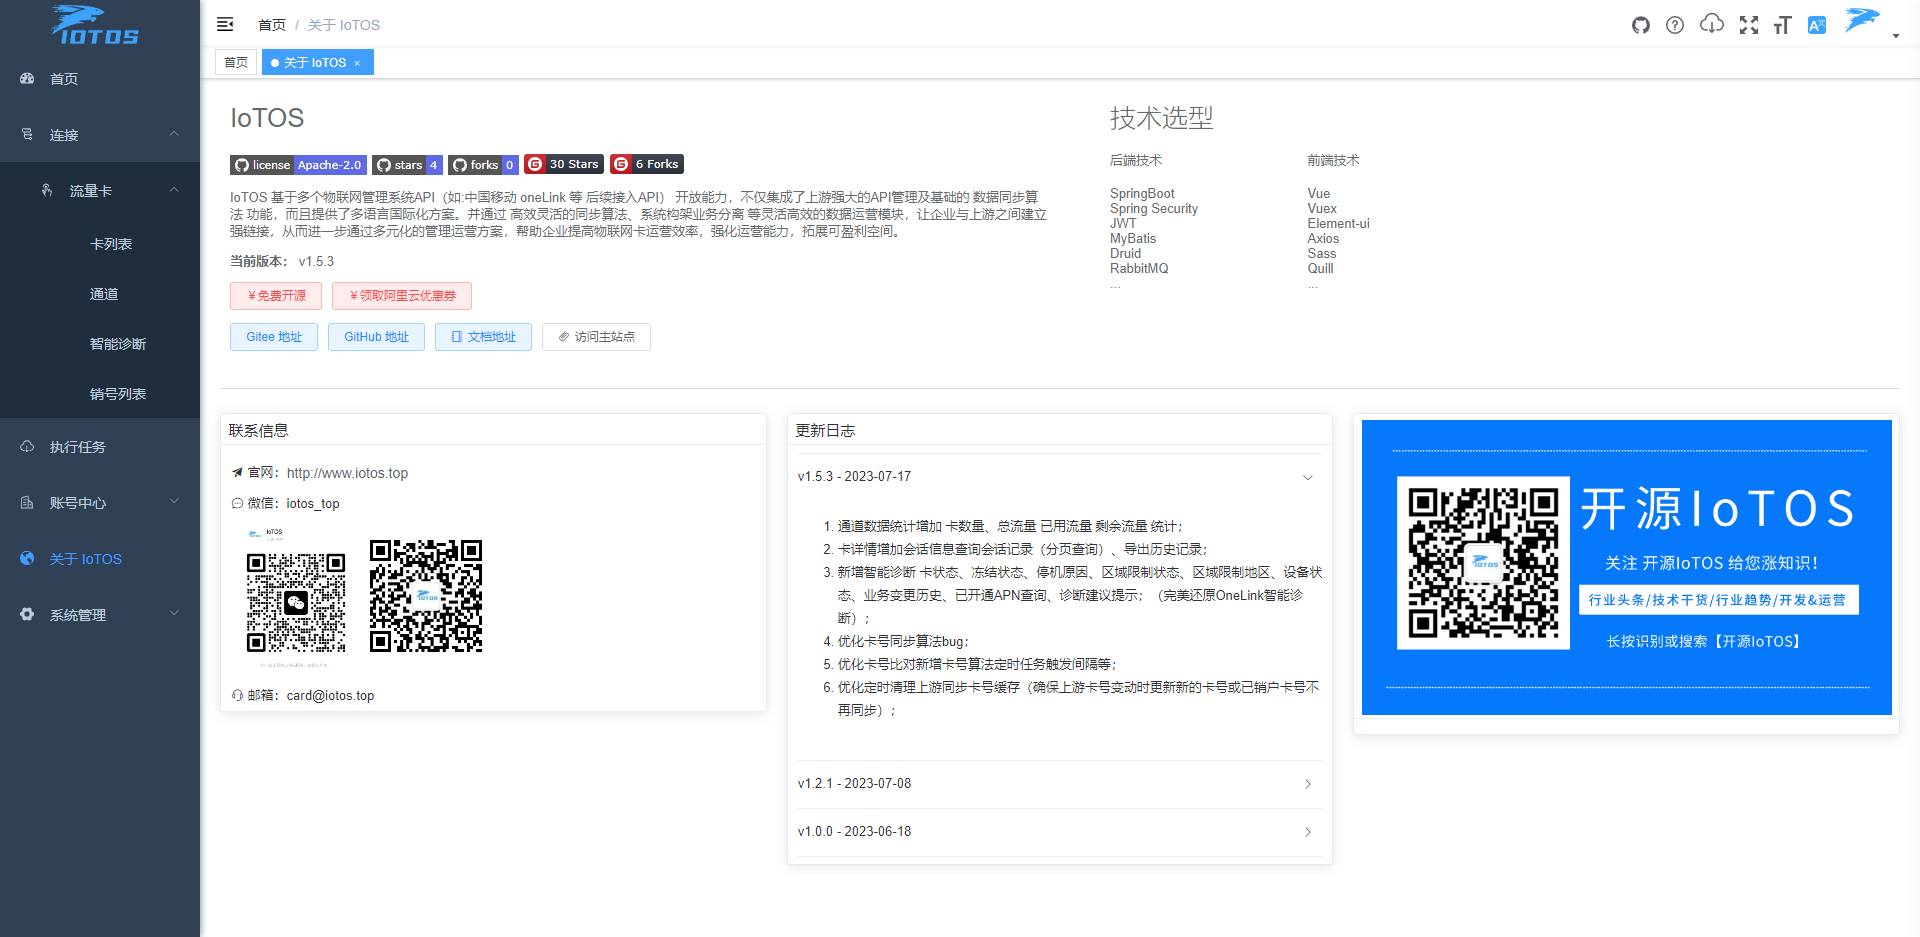Click the 系统管理 gear icon

(x=27, y=614)
